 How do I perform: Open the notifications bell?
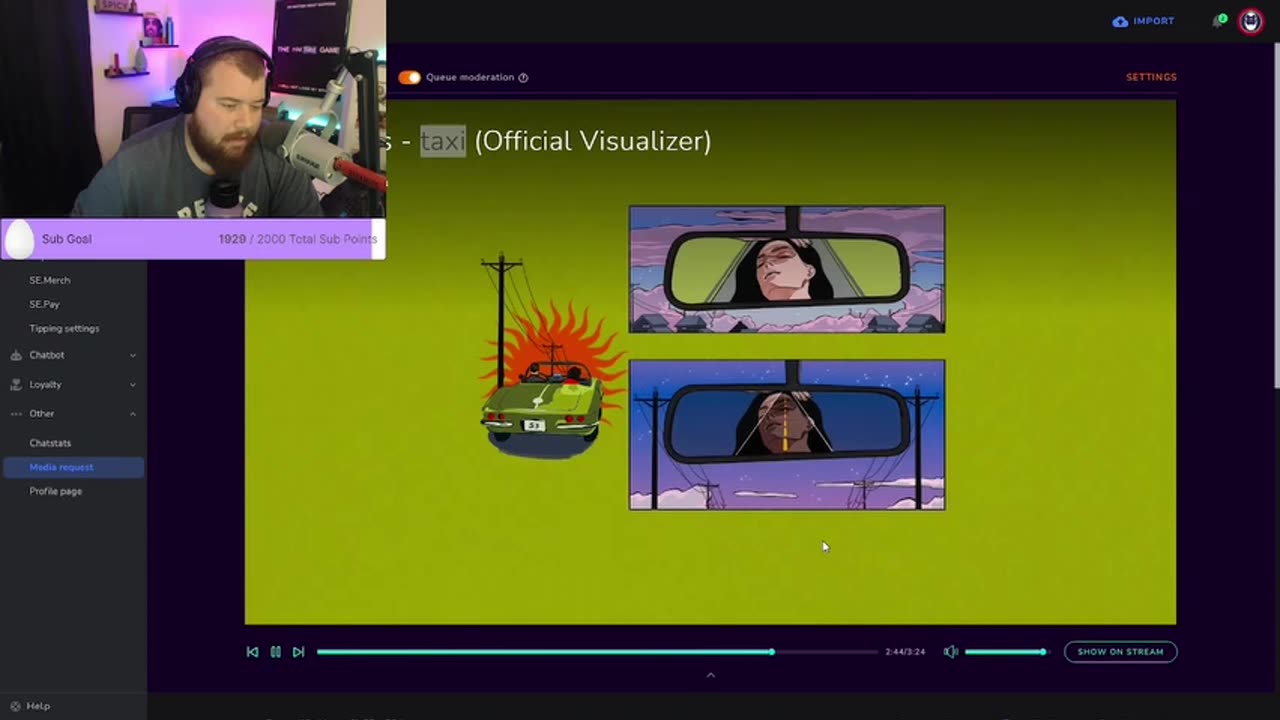pyautogui.click(x=1218, y=21)
